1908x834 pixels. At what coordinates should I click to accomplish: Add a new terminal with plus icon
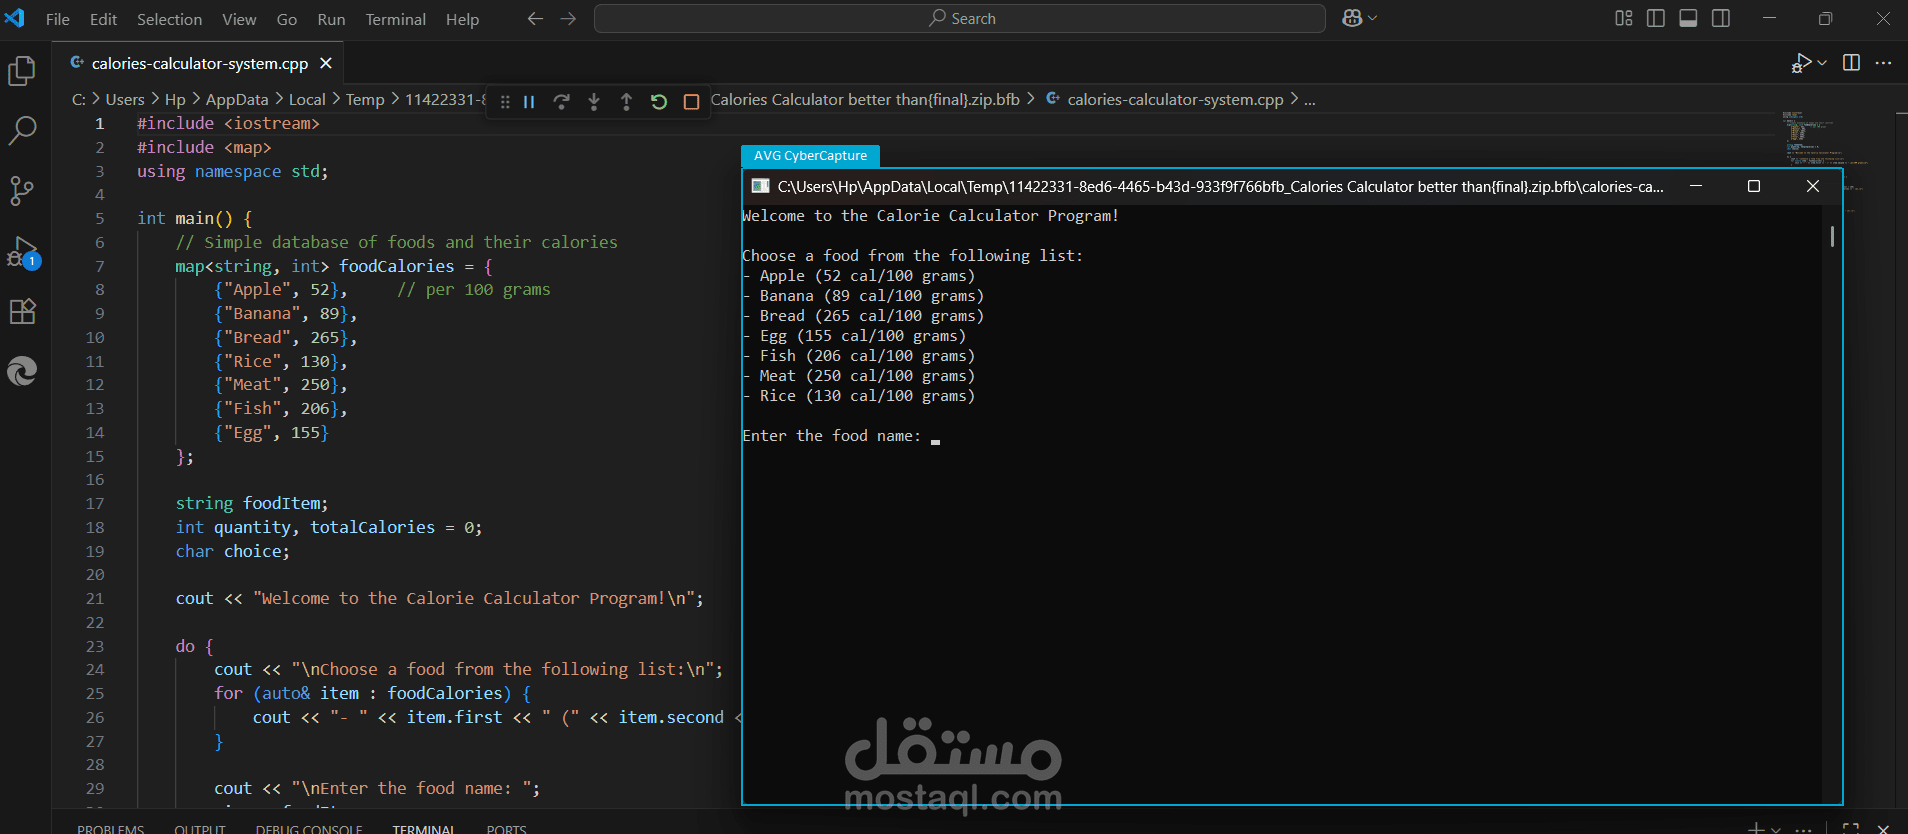[x=1756, y=828]
